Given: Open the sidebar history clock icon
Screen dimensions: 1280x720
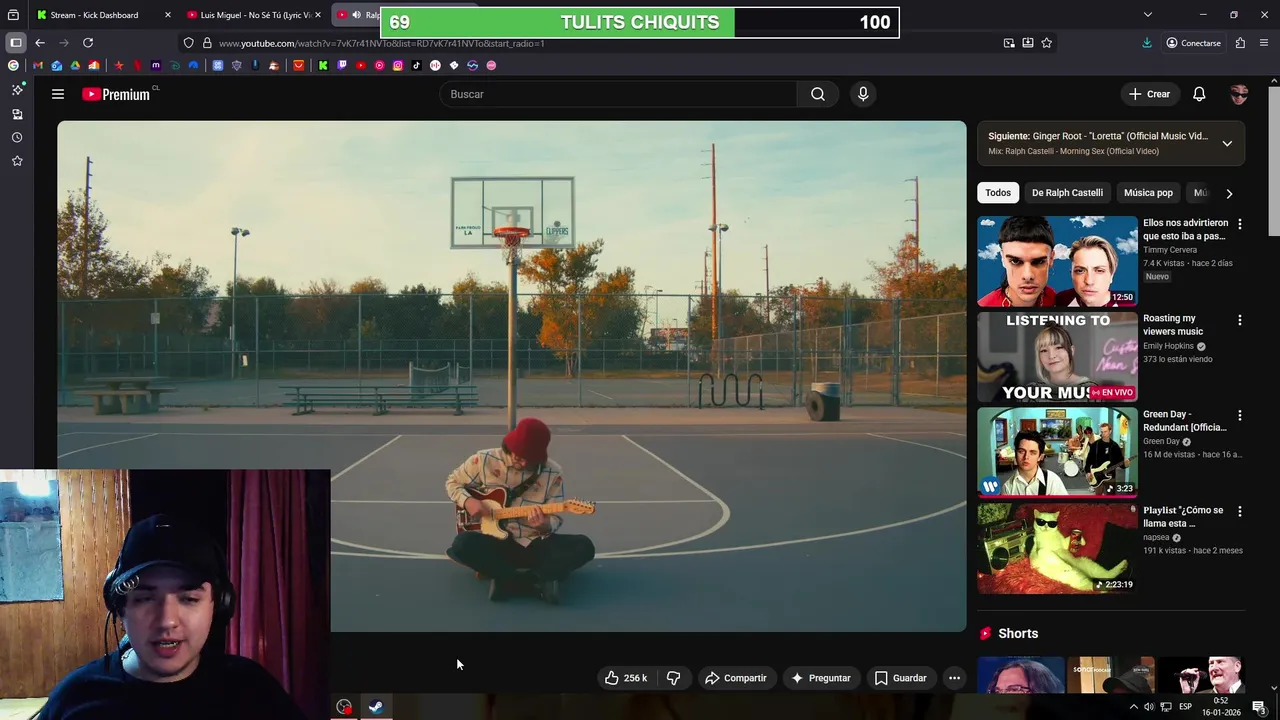Looking at the screenshot, I should [x=17, y=137].
